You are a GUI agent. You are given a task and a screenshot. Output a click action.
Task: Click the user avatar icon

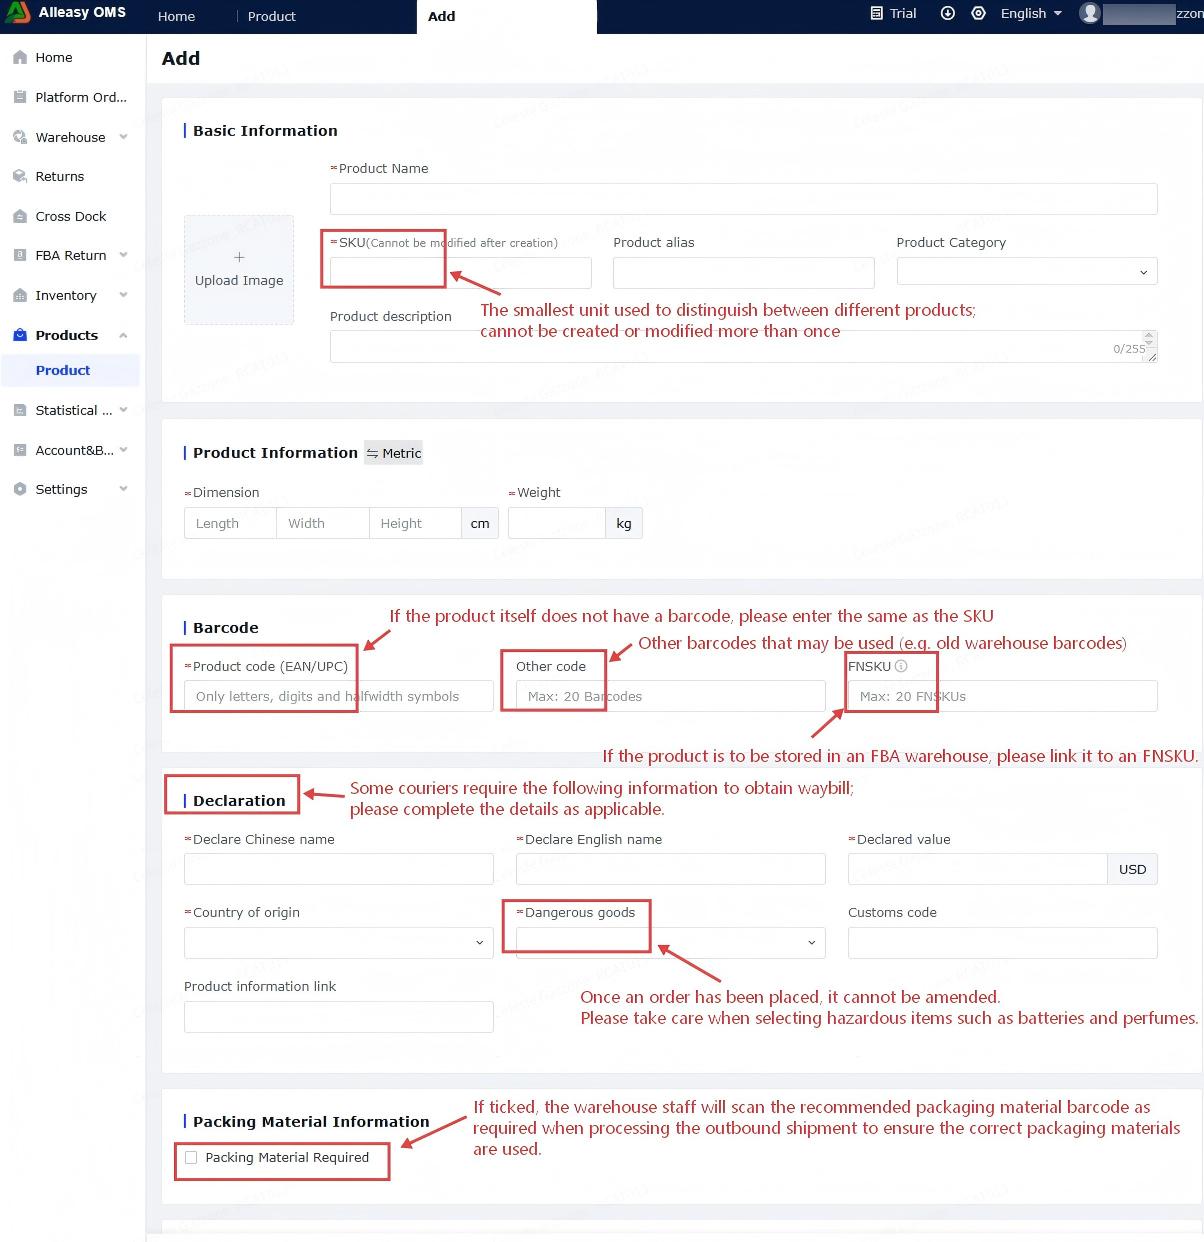[x=1090, y=13]
